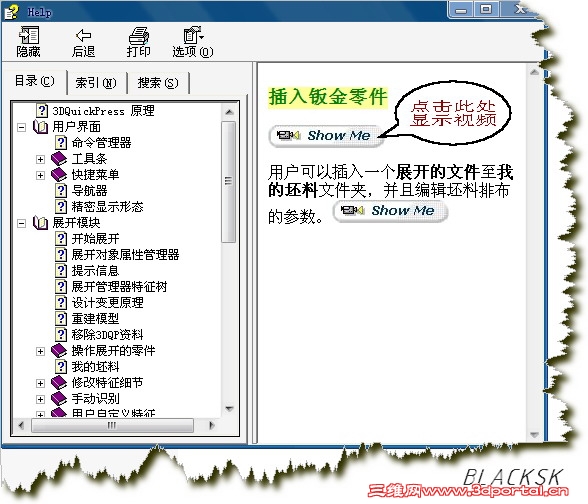Click the purple book icon beside 工具条
Image resolution: width=588 pixels, height=504 pixels.
click(x=59, y=159)
